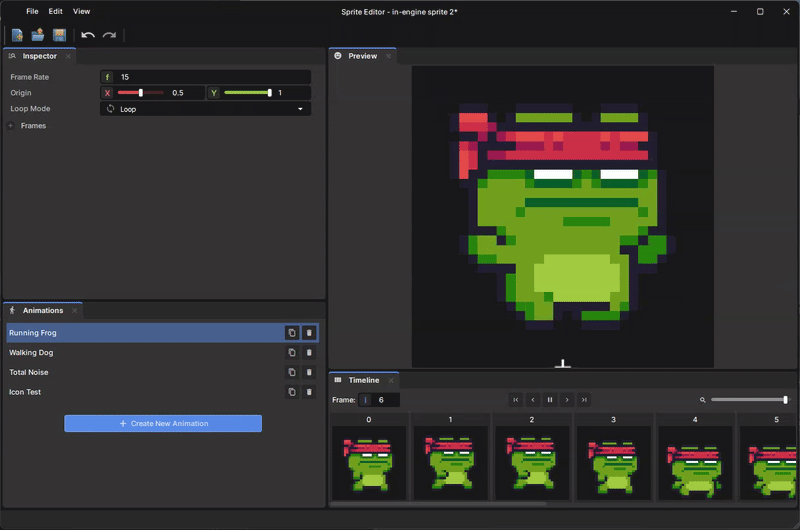
Task: Click the Frame number field showing 6
Action: click(386, 400)
